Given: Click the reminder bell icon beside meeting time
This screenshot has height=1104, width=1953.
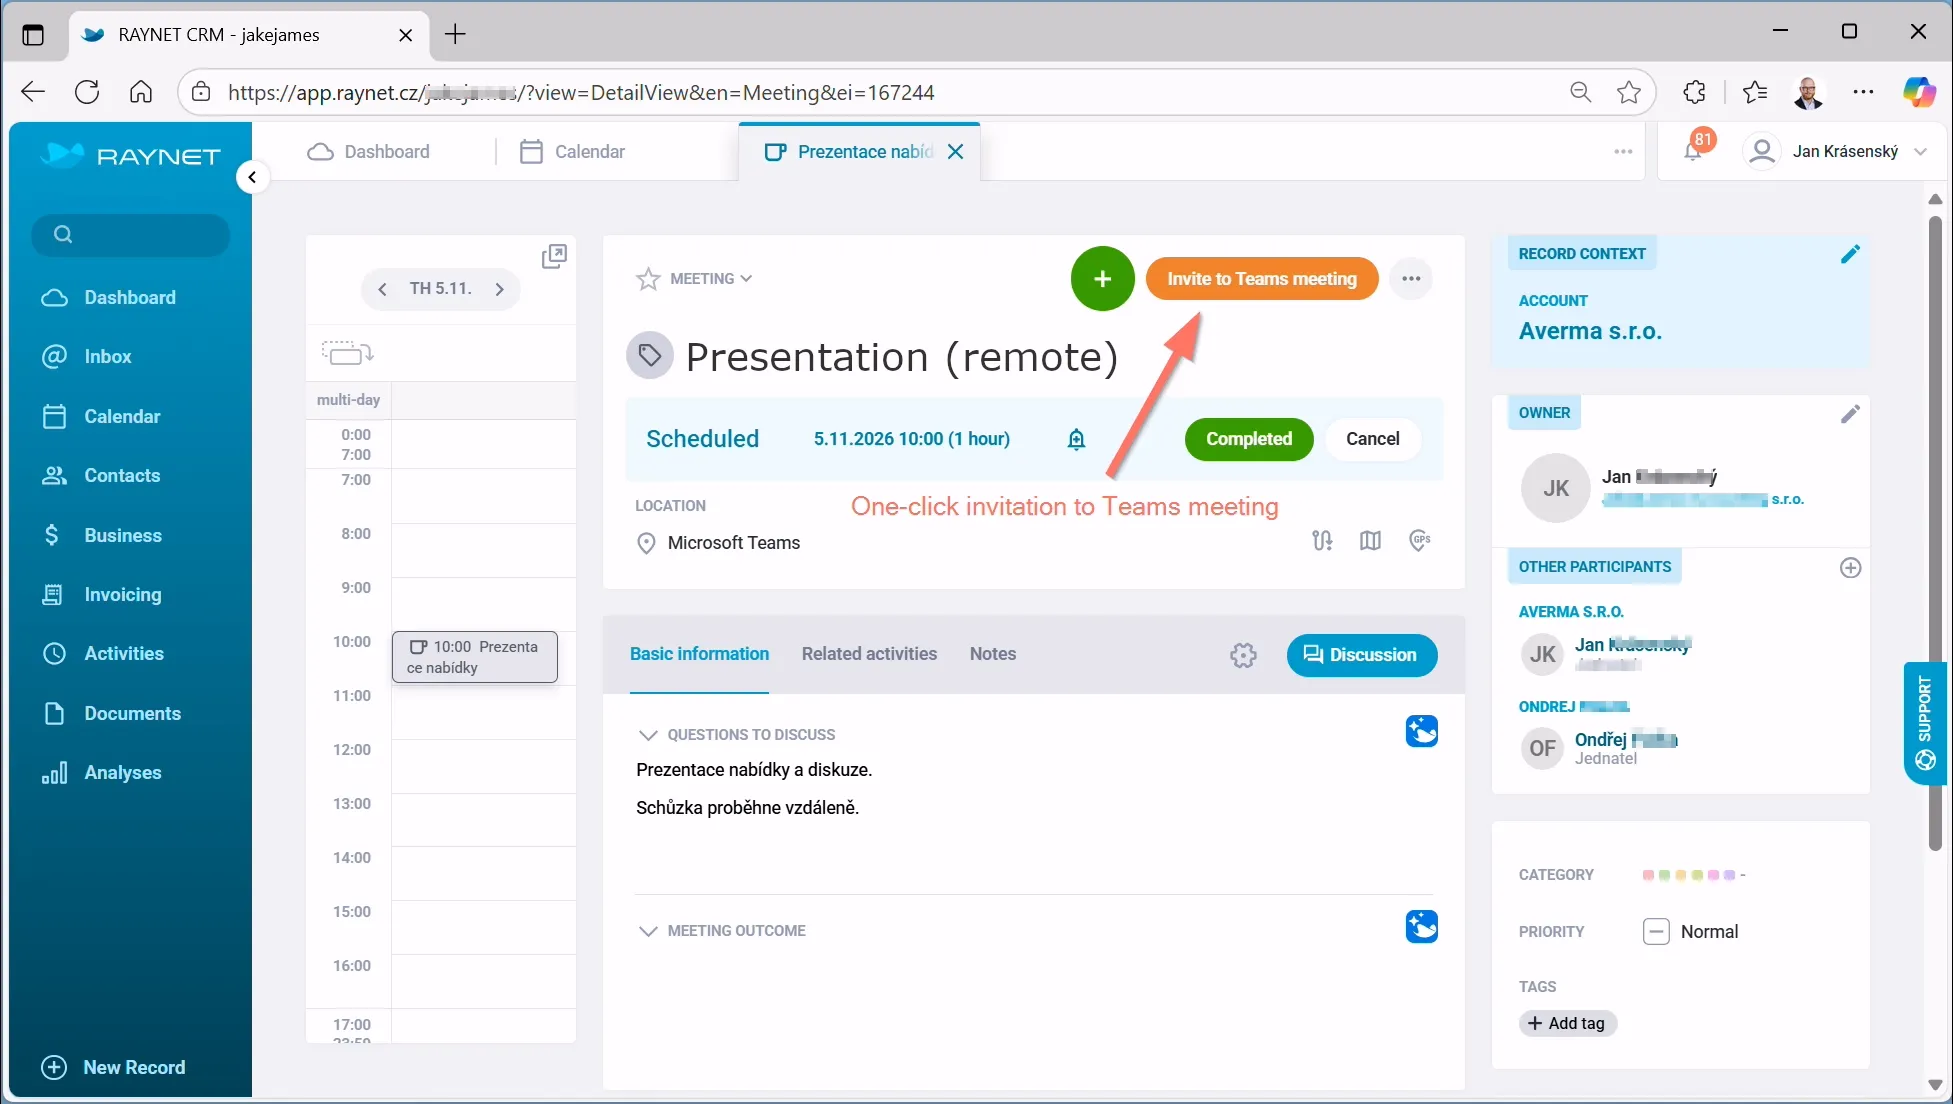Looking at the screenshot, I should pyautogui.click(x=1076, y=439).
